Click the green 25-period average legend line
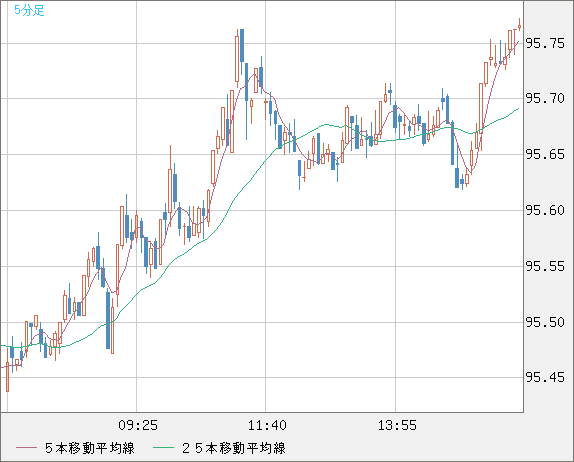Viewport: 574px width, 462px height. (x=163, y=448)
